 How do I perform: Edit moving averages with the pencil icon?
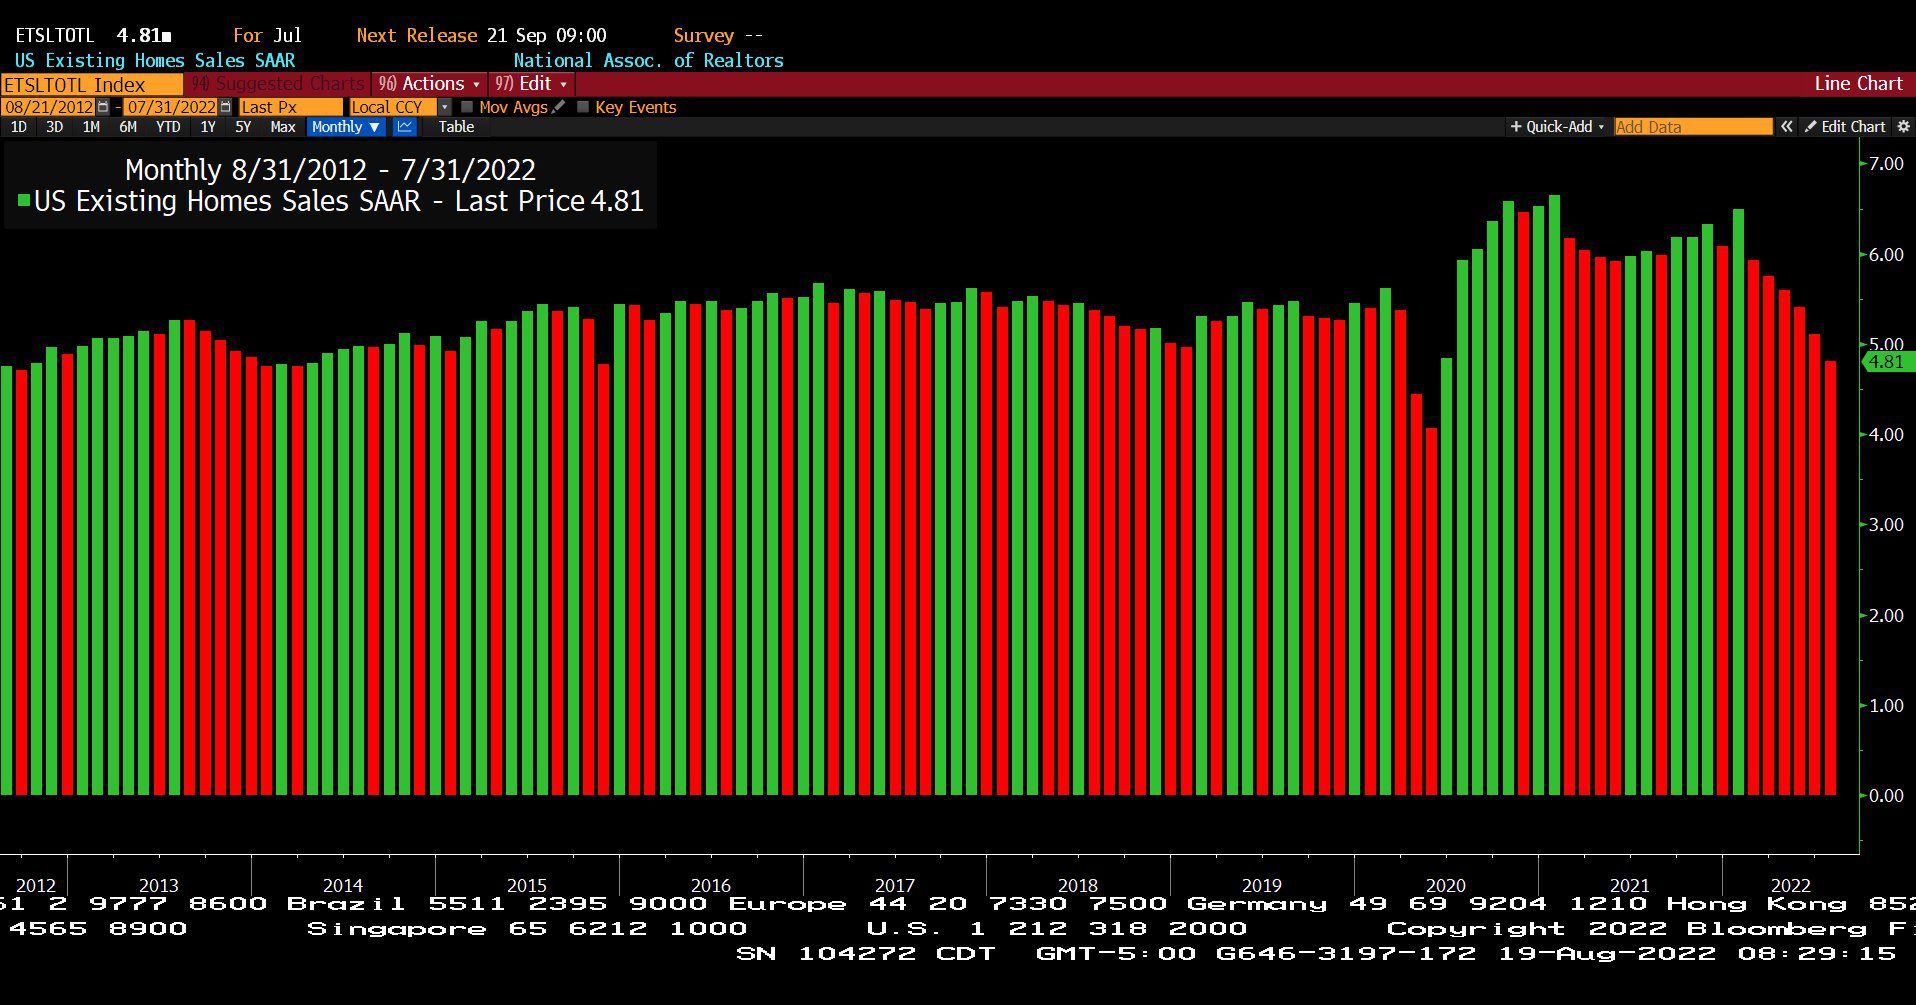558,107
